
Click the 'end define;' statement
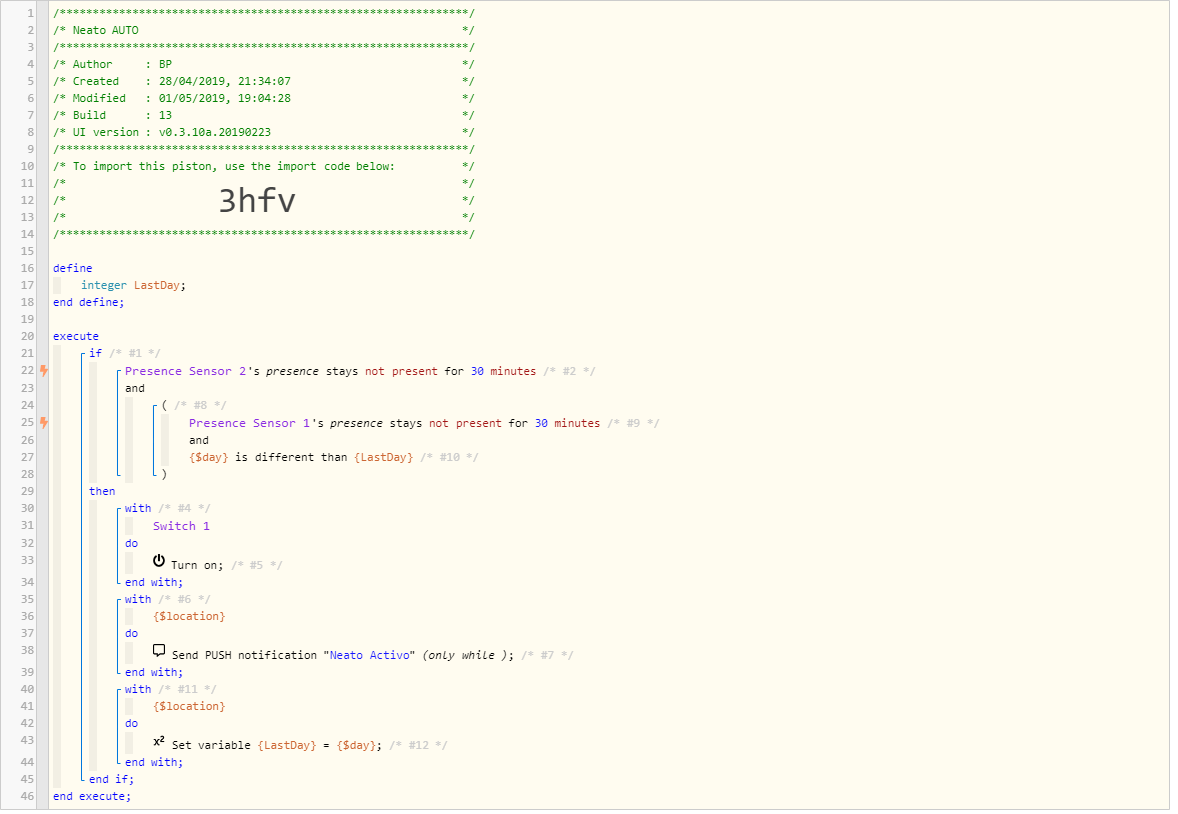(89, 302)
